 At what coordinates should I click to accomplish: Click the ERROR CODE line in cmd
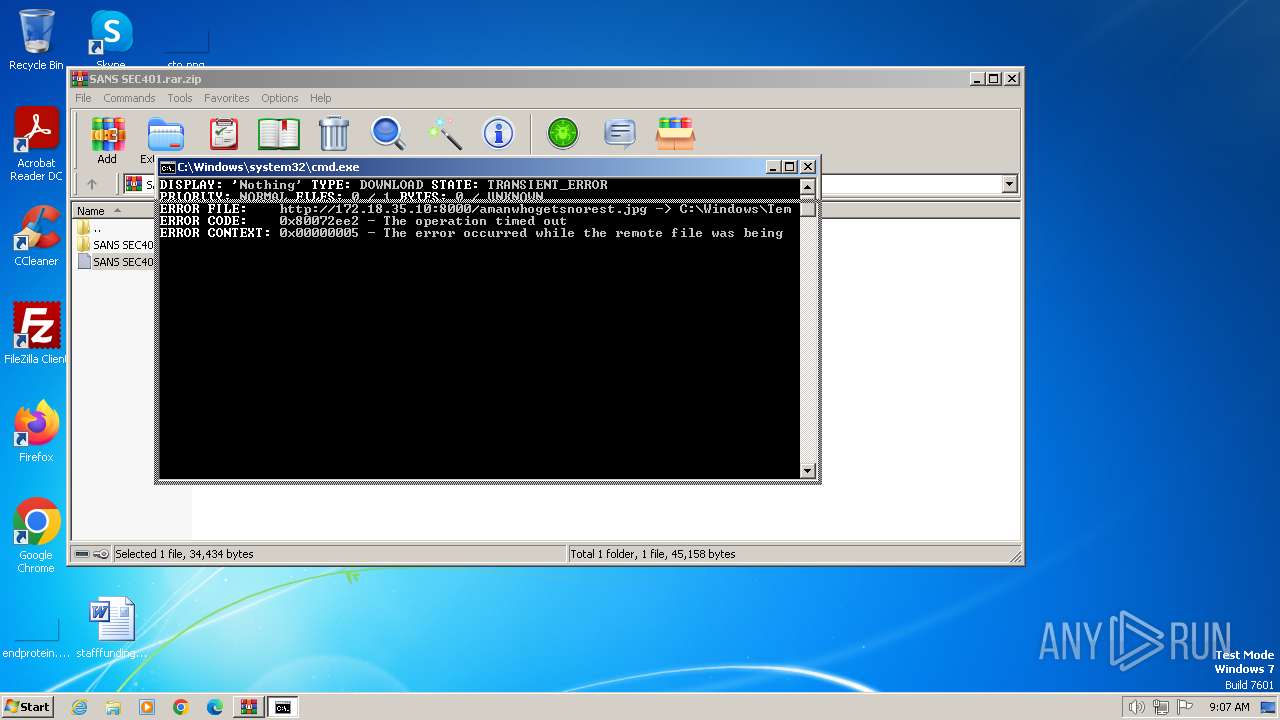click(363, 221)
